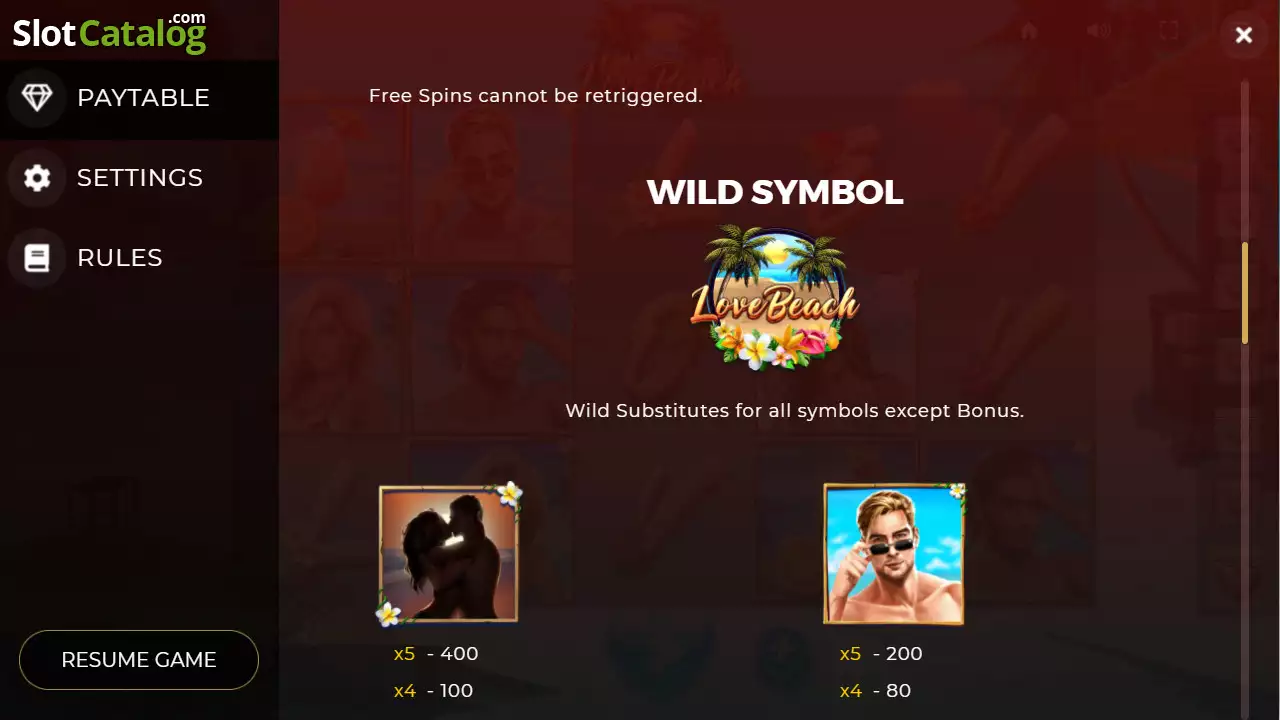Mute sound with the speaker icon
1280x720 pixels.
(x=1099, y=31)
